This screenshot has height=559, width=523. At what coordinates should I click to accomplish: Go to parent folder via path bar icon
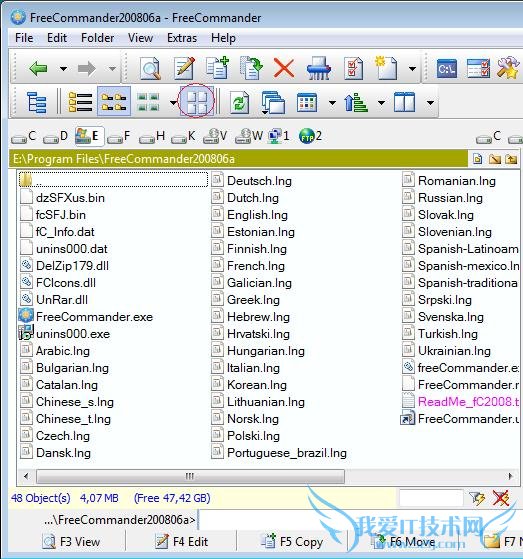pyautogui.click(x=511, y=159)
